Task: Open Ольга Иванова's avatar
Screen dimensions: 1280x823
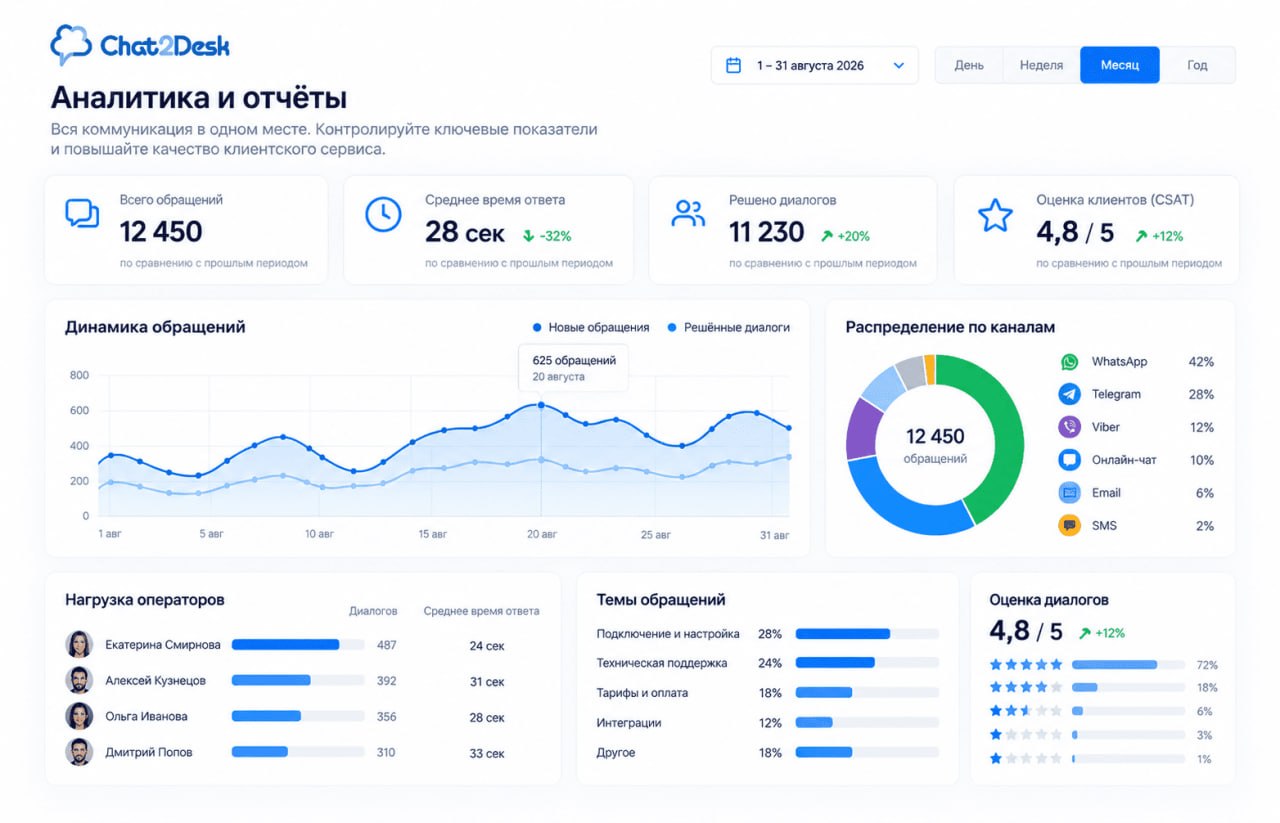Action: click(79, 716)
